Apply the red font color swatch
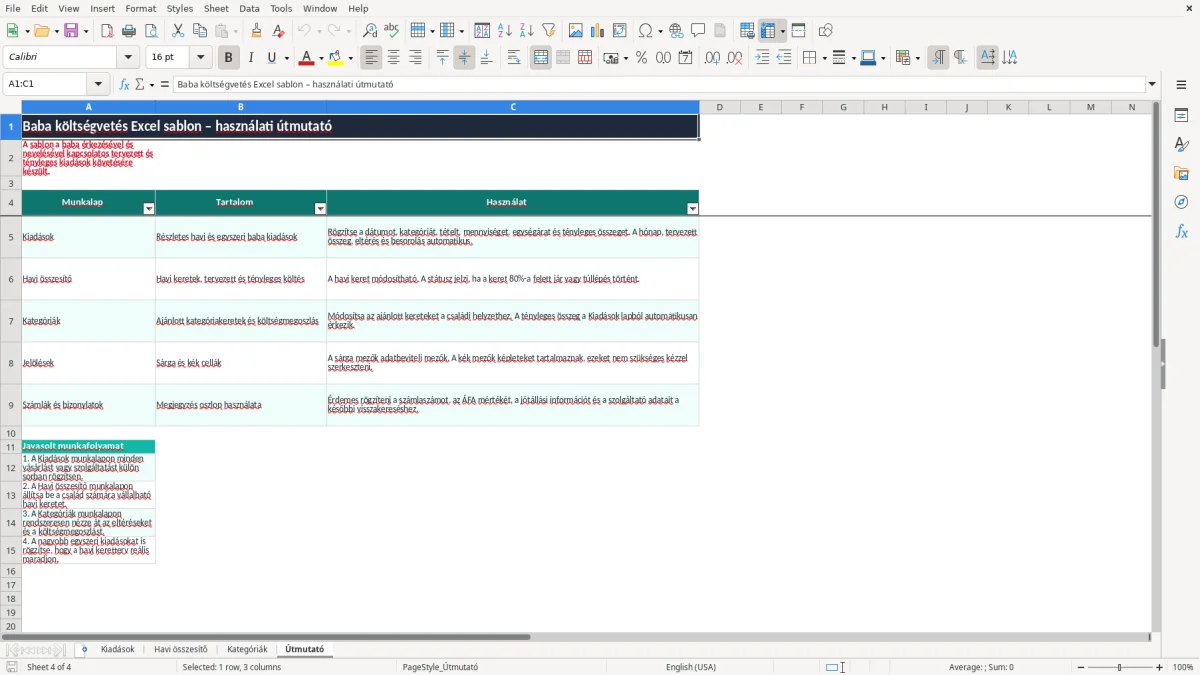 pos(306,58)
